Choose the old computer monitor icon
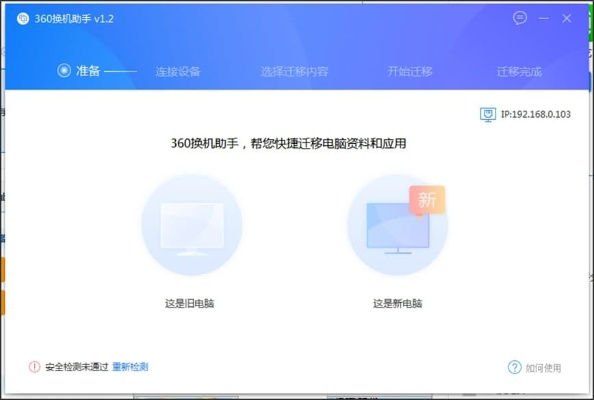 click(x=192, y=225)
